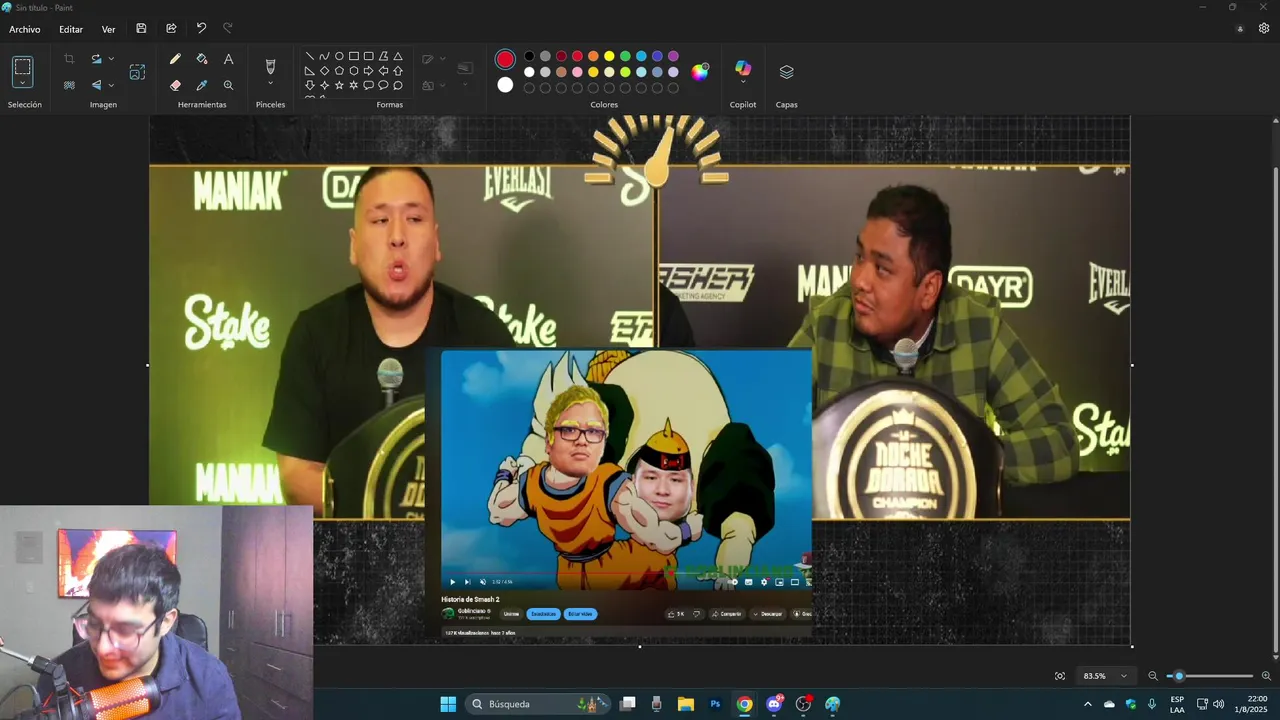
Task: Click the Share icon next to Save
Action: point(171,29)
